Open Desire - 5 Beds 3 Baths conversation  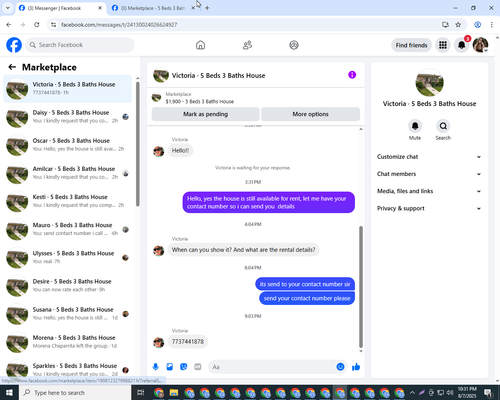coord(67,286)
